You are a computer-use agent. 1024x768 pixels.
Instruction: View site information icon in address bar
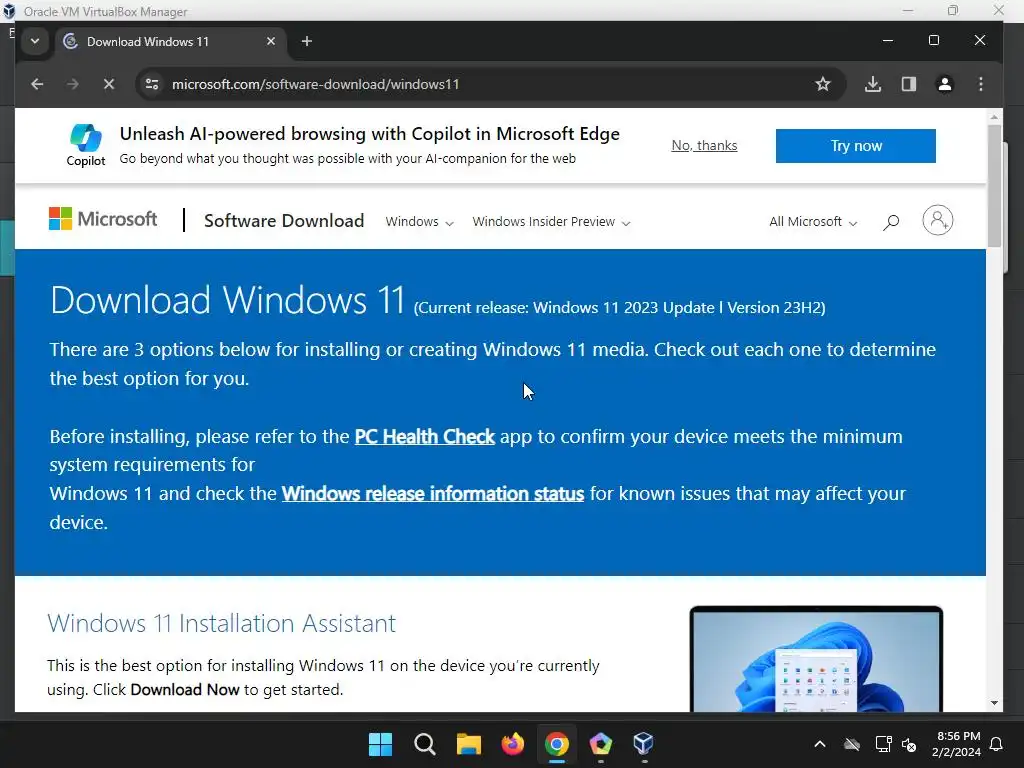click(x=152, y=84)
